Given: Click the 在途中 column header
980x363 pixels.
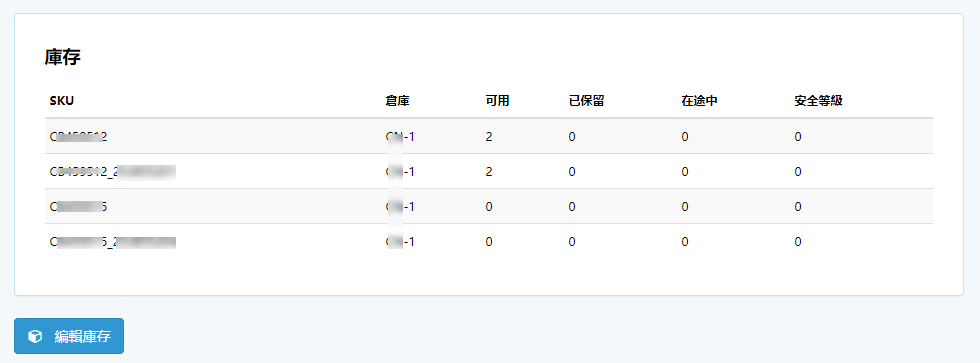Looking at the screenshot, I should coord(699,101).
